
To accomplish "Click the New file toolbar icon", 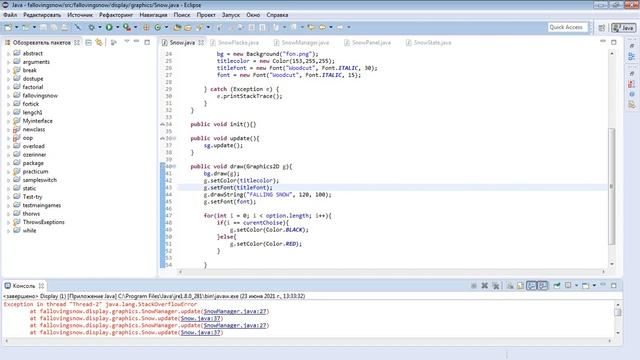I will tap(8, 27).
